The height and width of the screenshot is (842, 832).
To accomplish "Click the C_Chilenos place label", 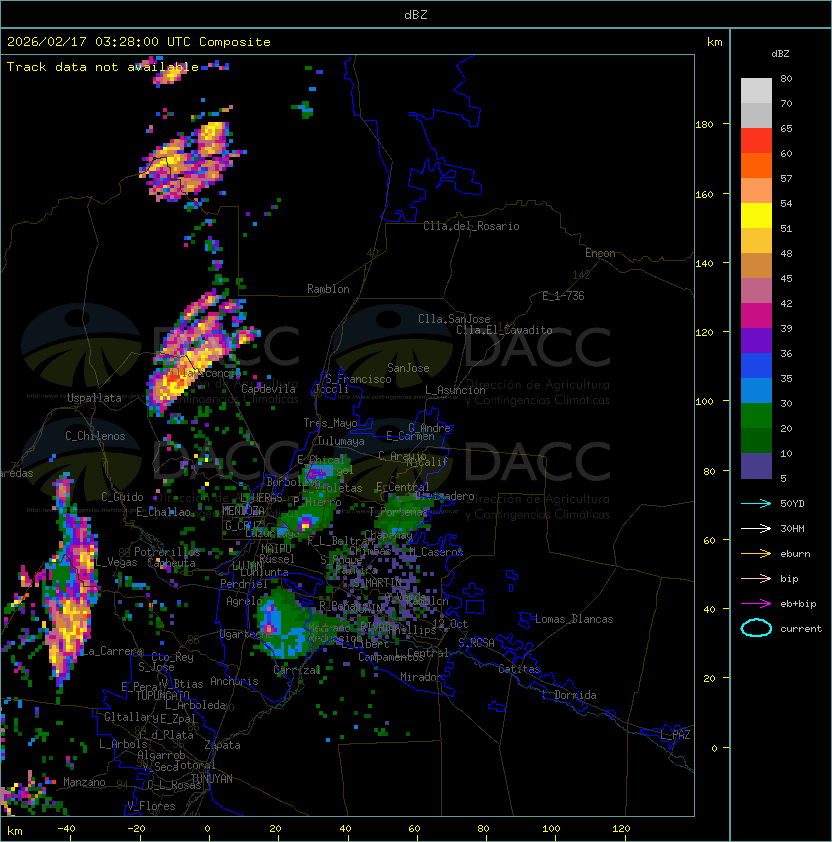I will click(95, 436).
